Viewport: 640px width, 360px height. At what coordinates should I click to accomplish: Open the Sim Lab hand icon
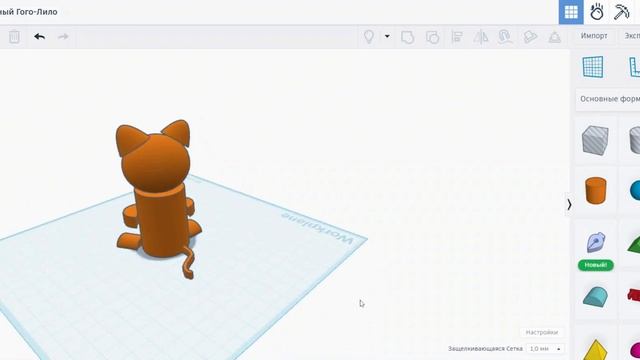597,12
